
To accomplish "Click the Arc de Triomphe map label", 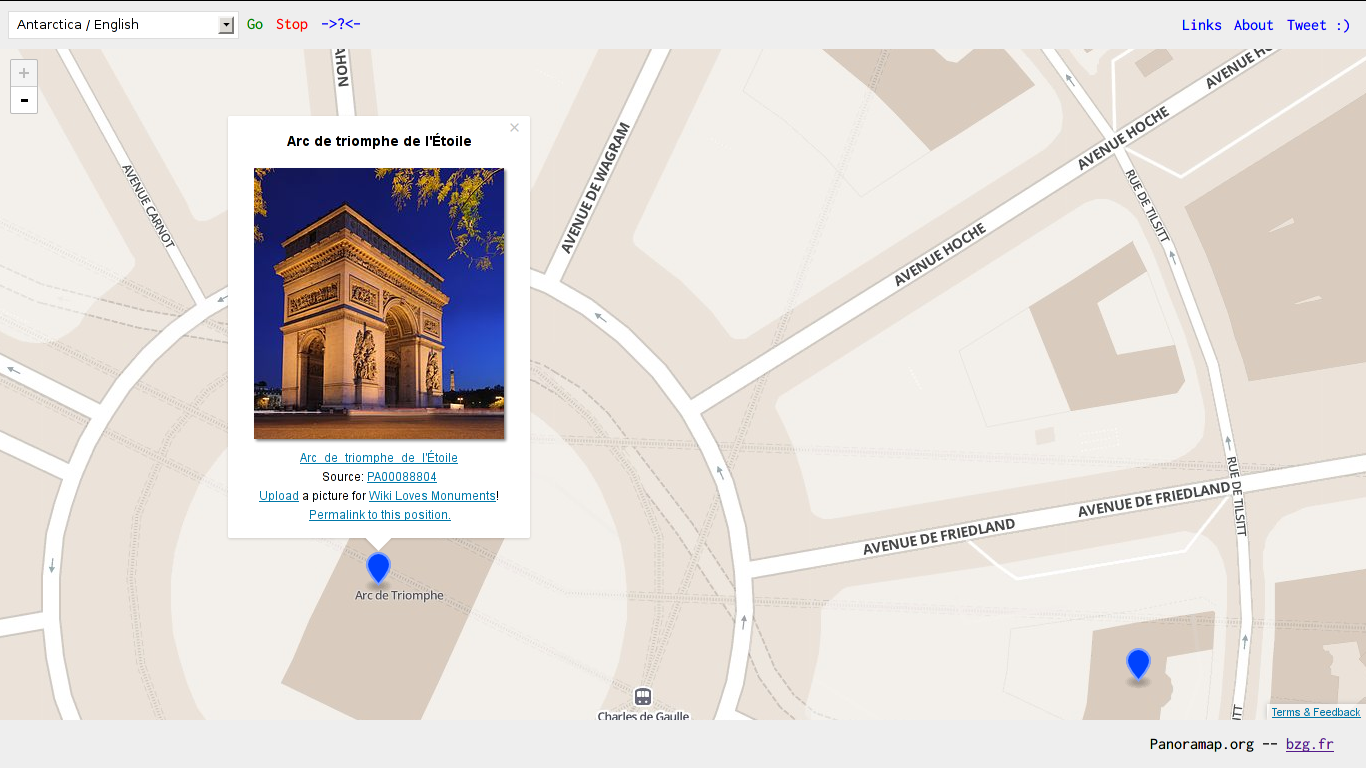I will pyautogui.click(x=399, y=595).
